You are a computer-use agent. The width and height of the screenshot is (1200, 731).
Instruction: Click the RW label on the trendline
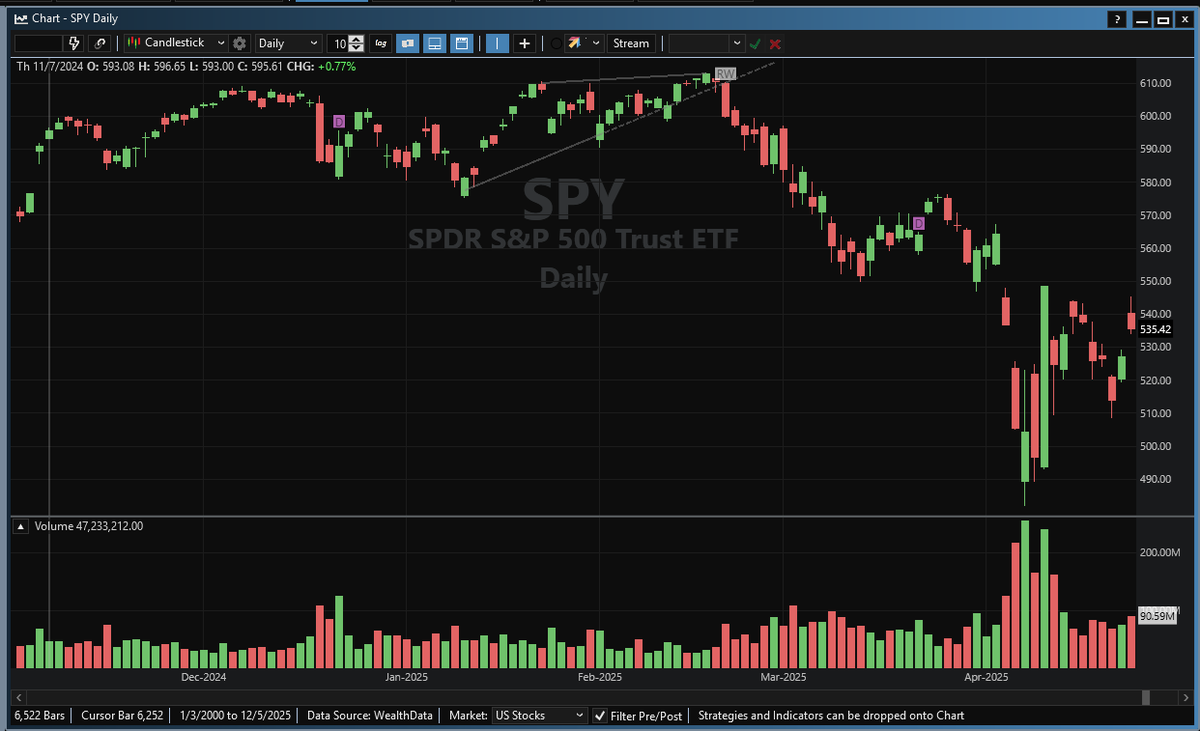click(726, 74)
